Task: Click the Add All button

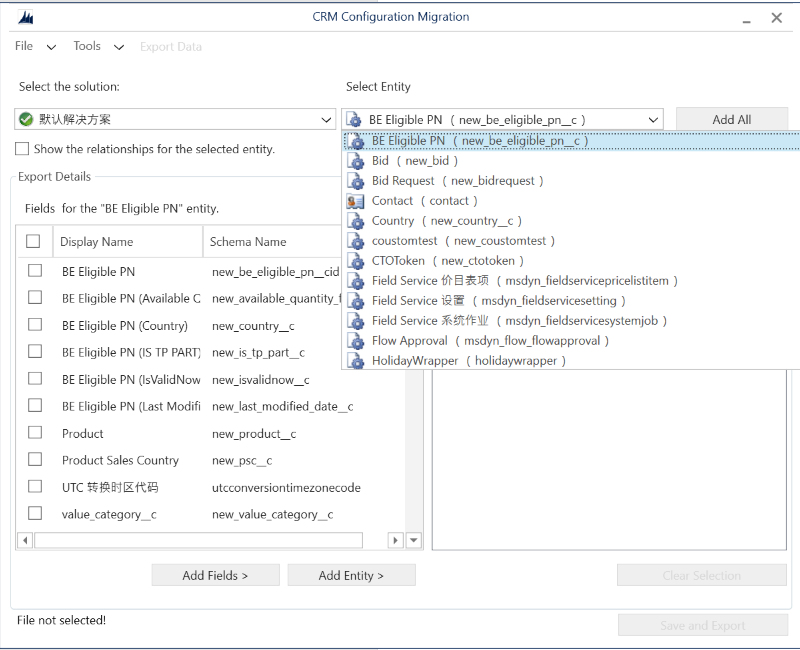Action: pyautogui.click(x=732, y=119)
